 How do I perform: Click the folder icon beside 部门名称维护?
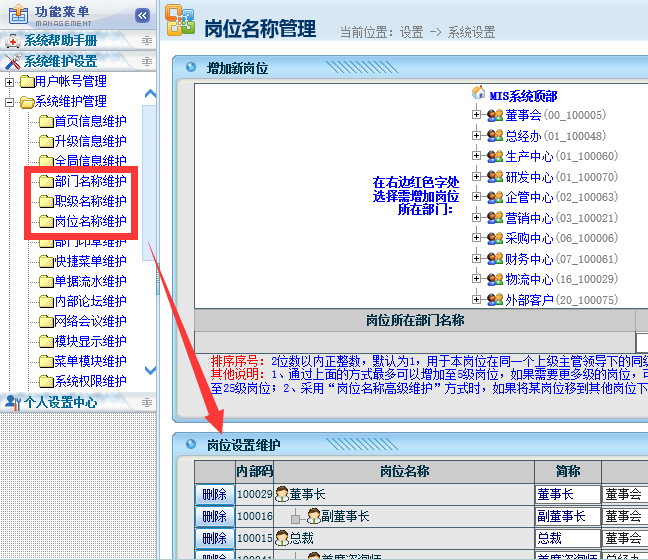click(x=45, y=181)
